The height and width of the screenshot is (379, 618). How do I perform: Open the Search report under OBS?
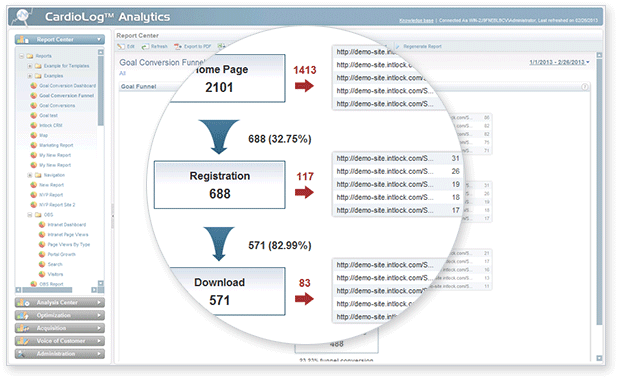(x=55, y=264)
